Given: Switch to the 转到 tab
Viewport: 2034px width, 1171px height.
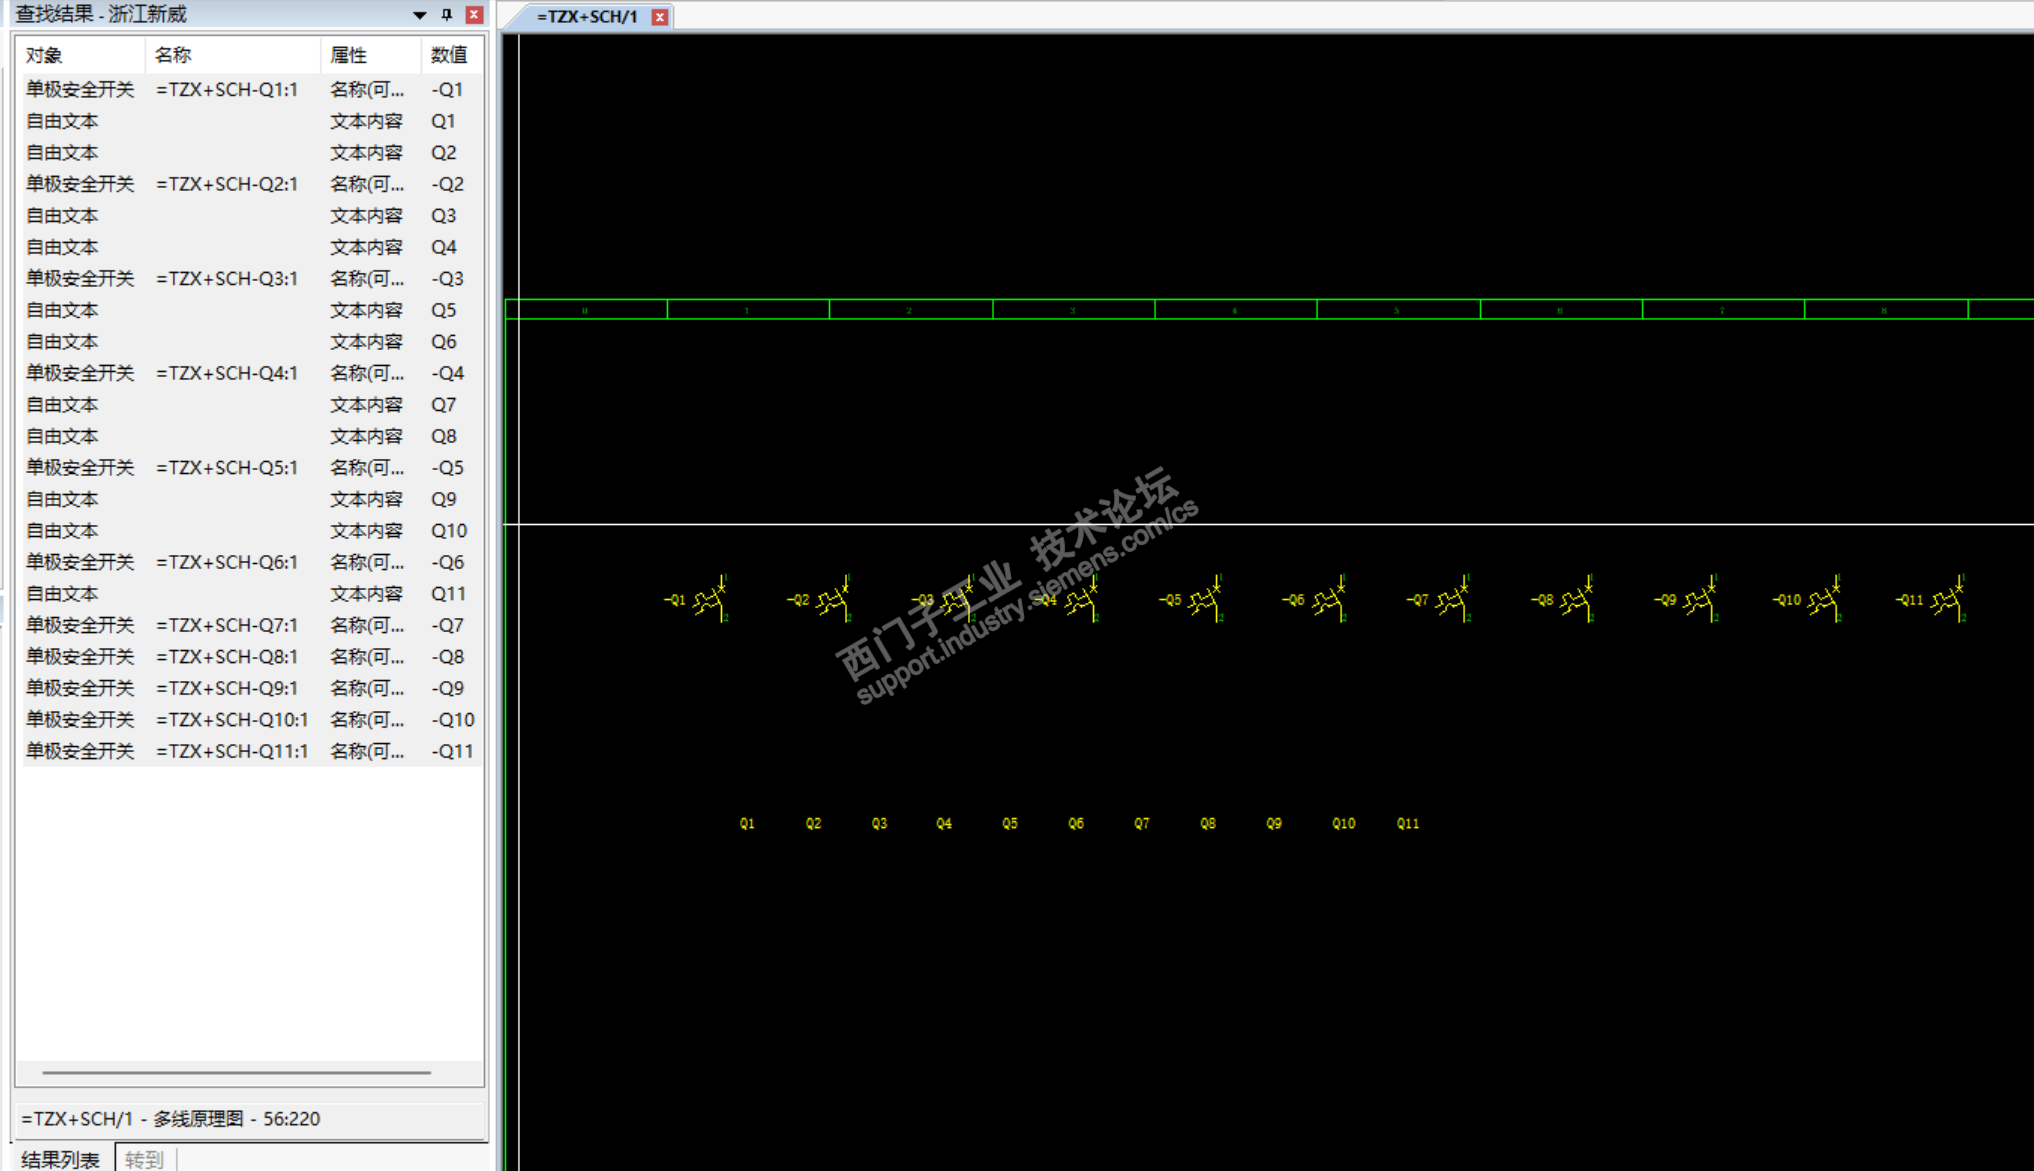Looking at the screenshot, I should [144, 1159].
